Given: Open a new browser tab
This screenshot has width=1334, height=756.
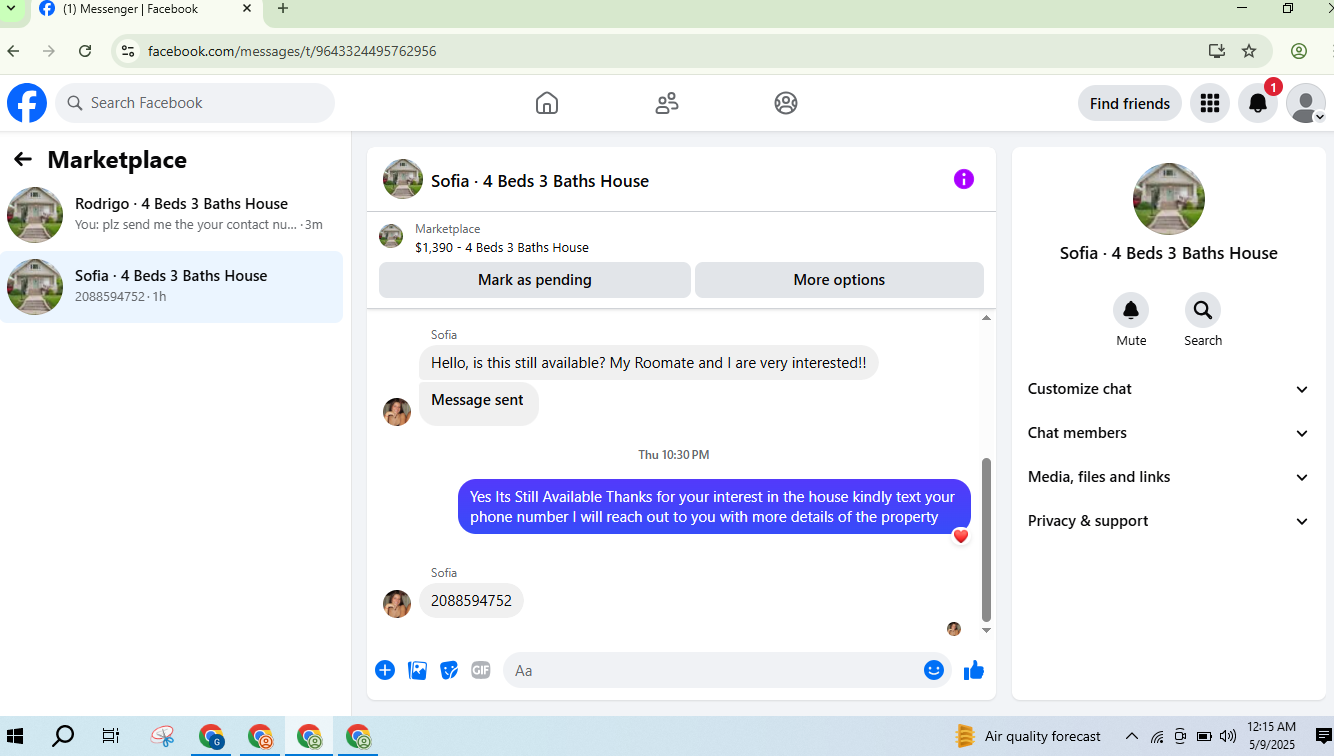Looking at the screenshot, I should 283,9.
